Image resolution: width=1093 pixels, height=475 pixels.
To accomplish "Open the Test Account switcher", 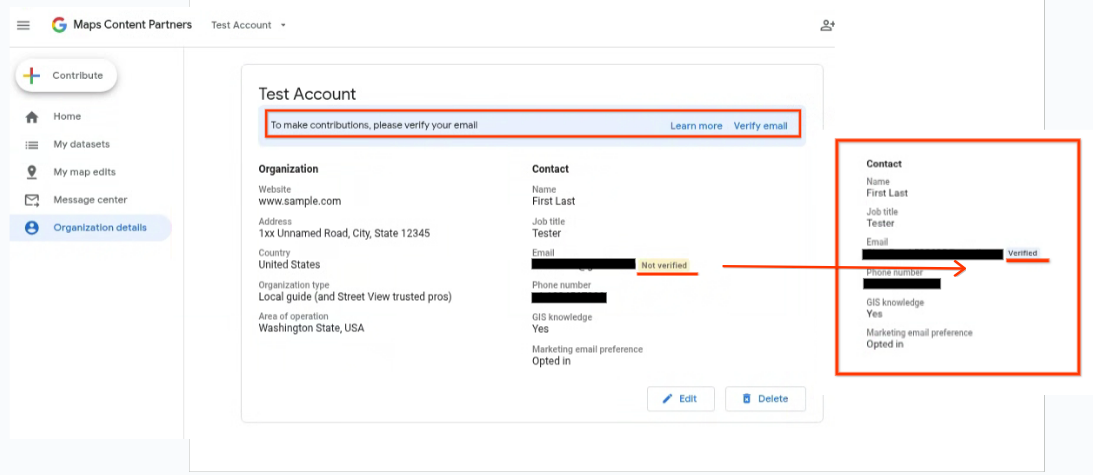I will click(x=249, y=25).
